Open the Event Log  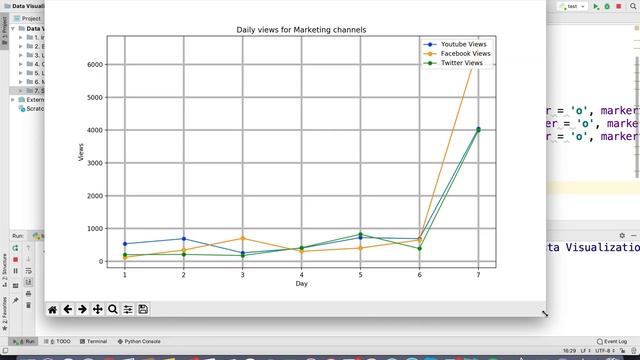[x=612, y=341]
